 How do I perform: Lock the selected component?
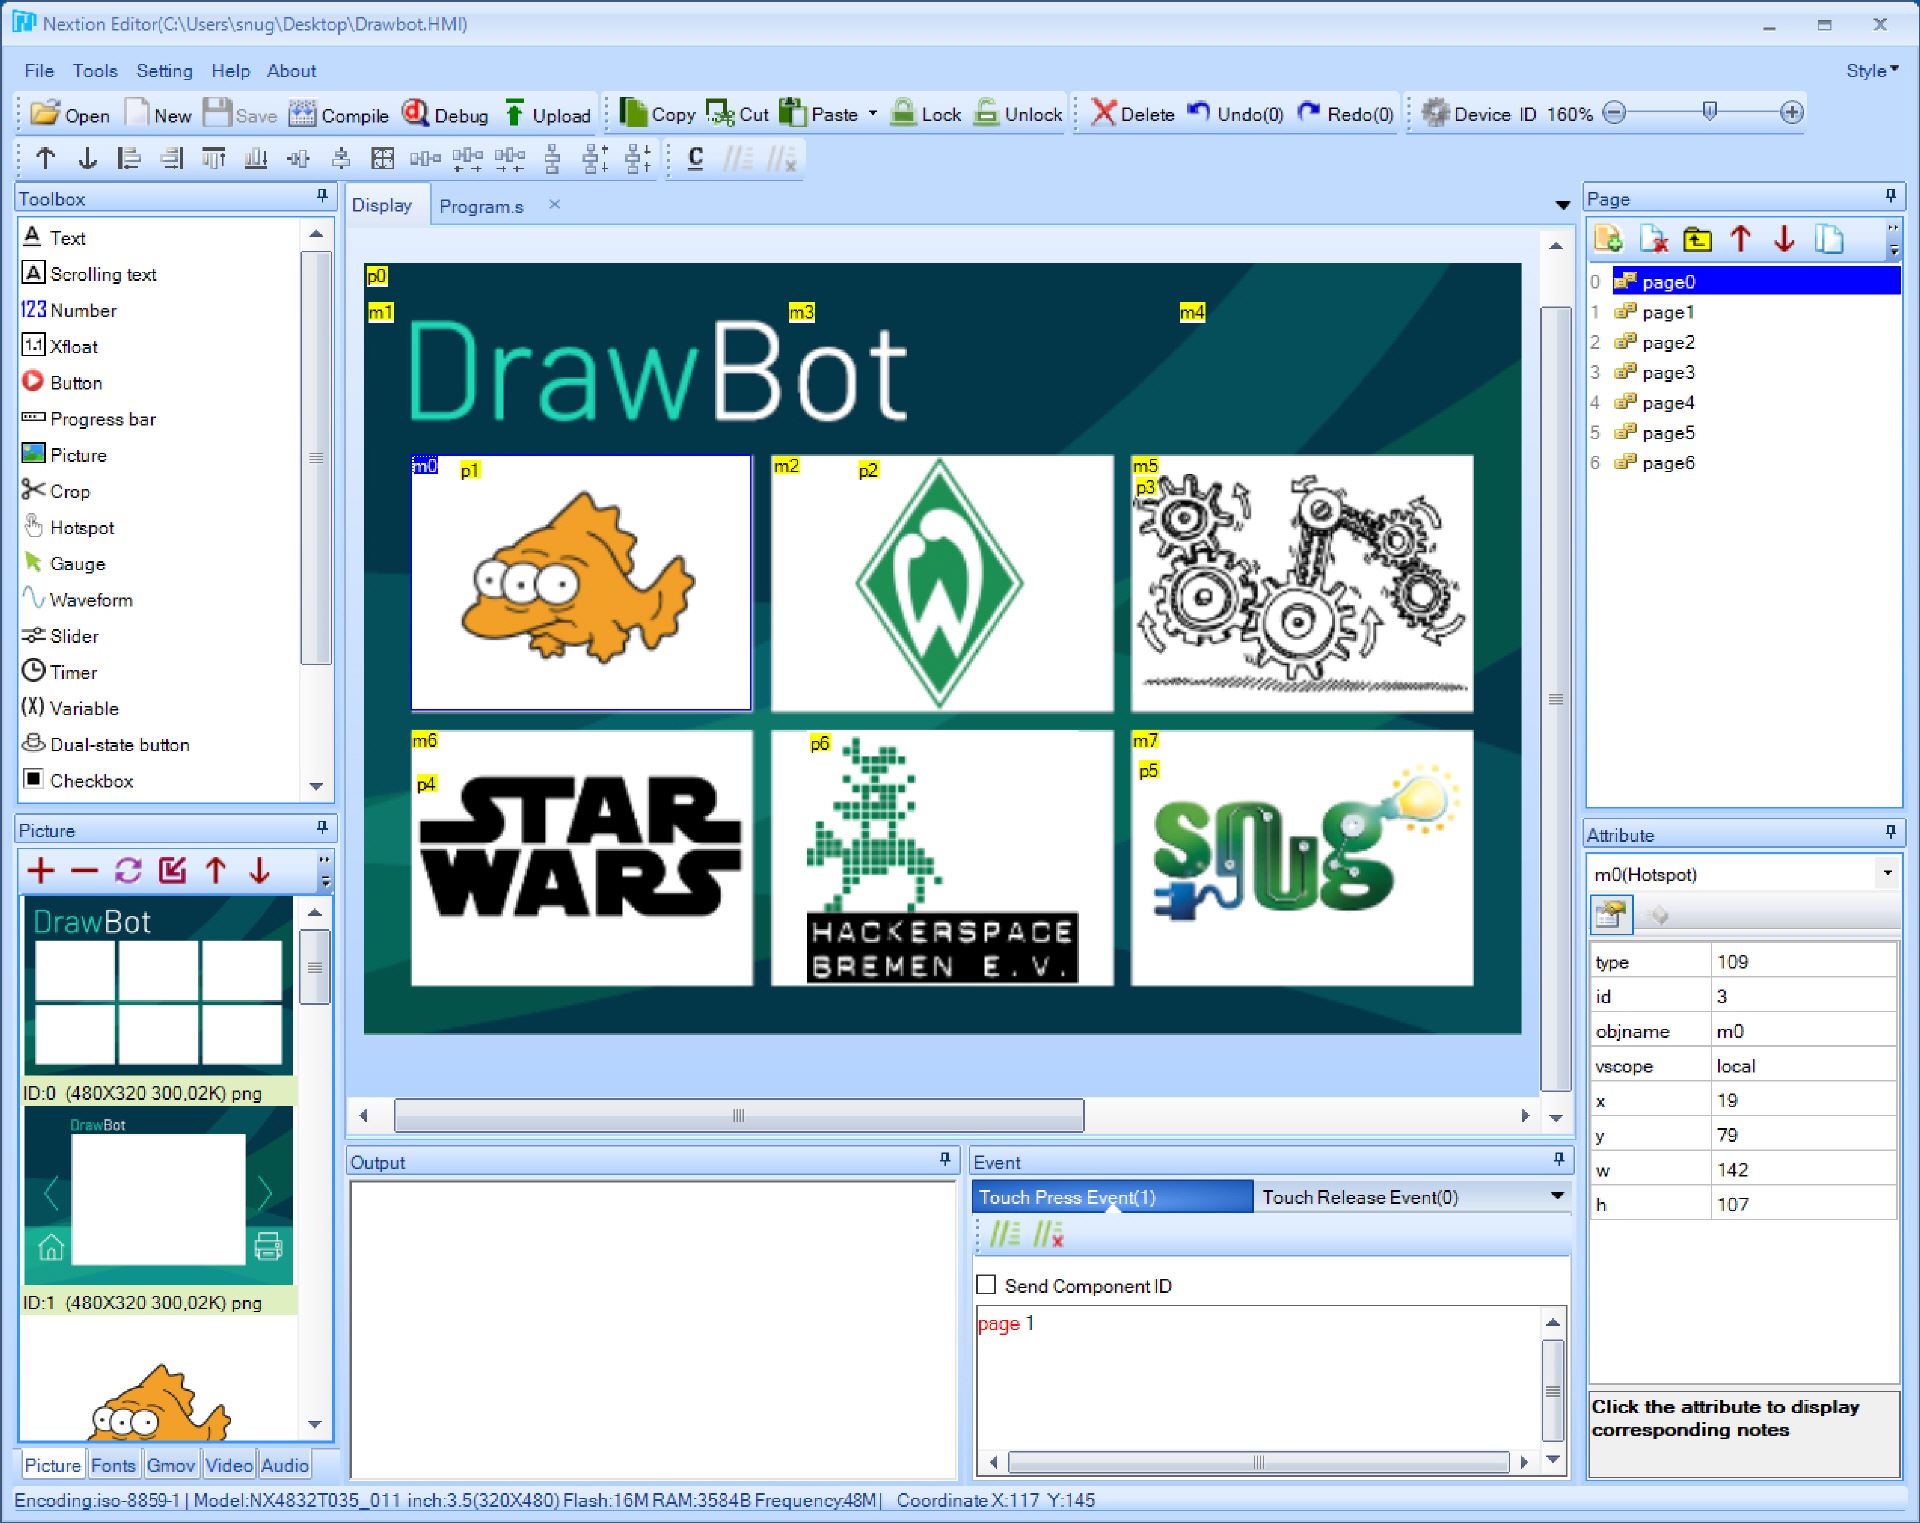pyautogui.click(x=925, y=114)
